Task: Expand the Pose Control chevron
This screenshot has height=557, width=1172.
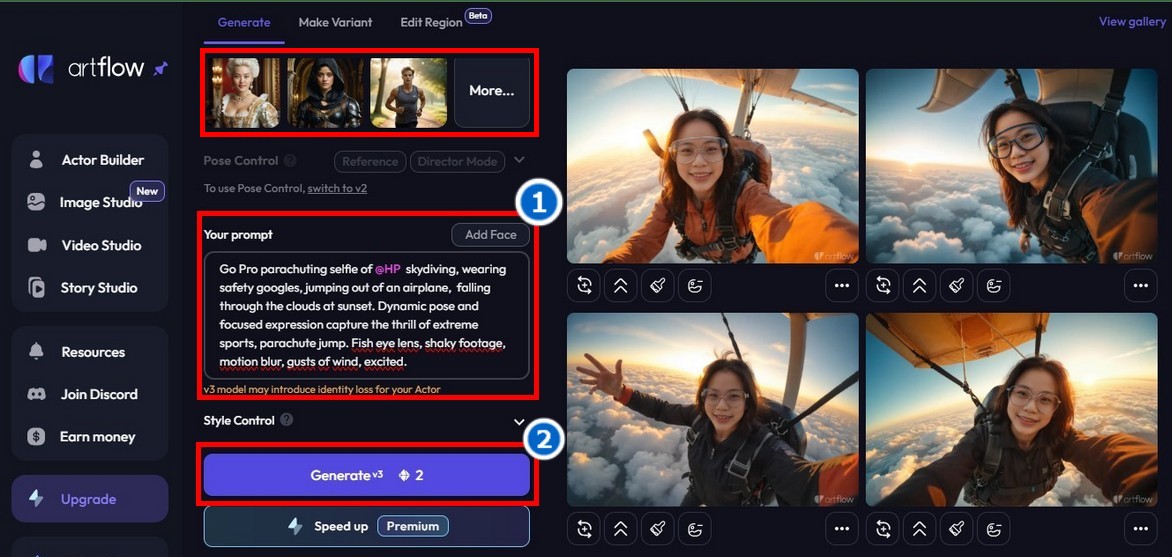Action: [x=519, y=160]
